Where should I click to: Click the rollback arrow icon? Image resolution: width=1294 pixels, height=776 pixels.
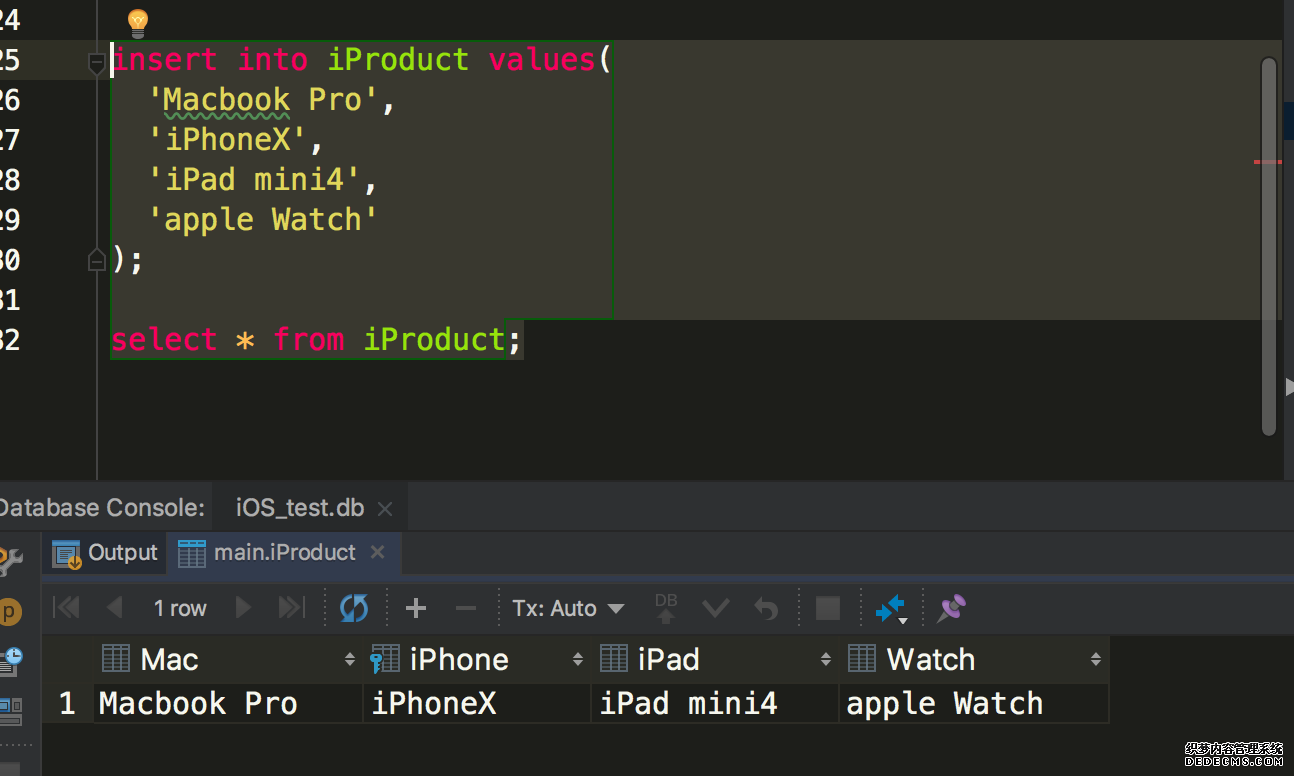pos(766,608)
